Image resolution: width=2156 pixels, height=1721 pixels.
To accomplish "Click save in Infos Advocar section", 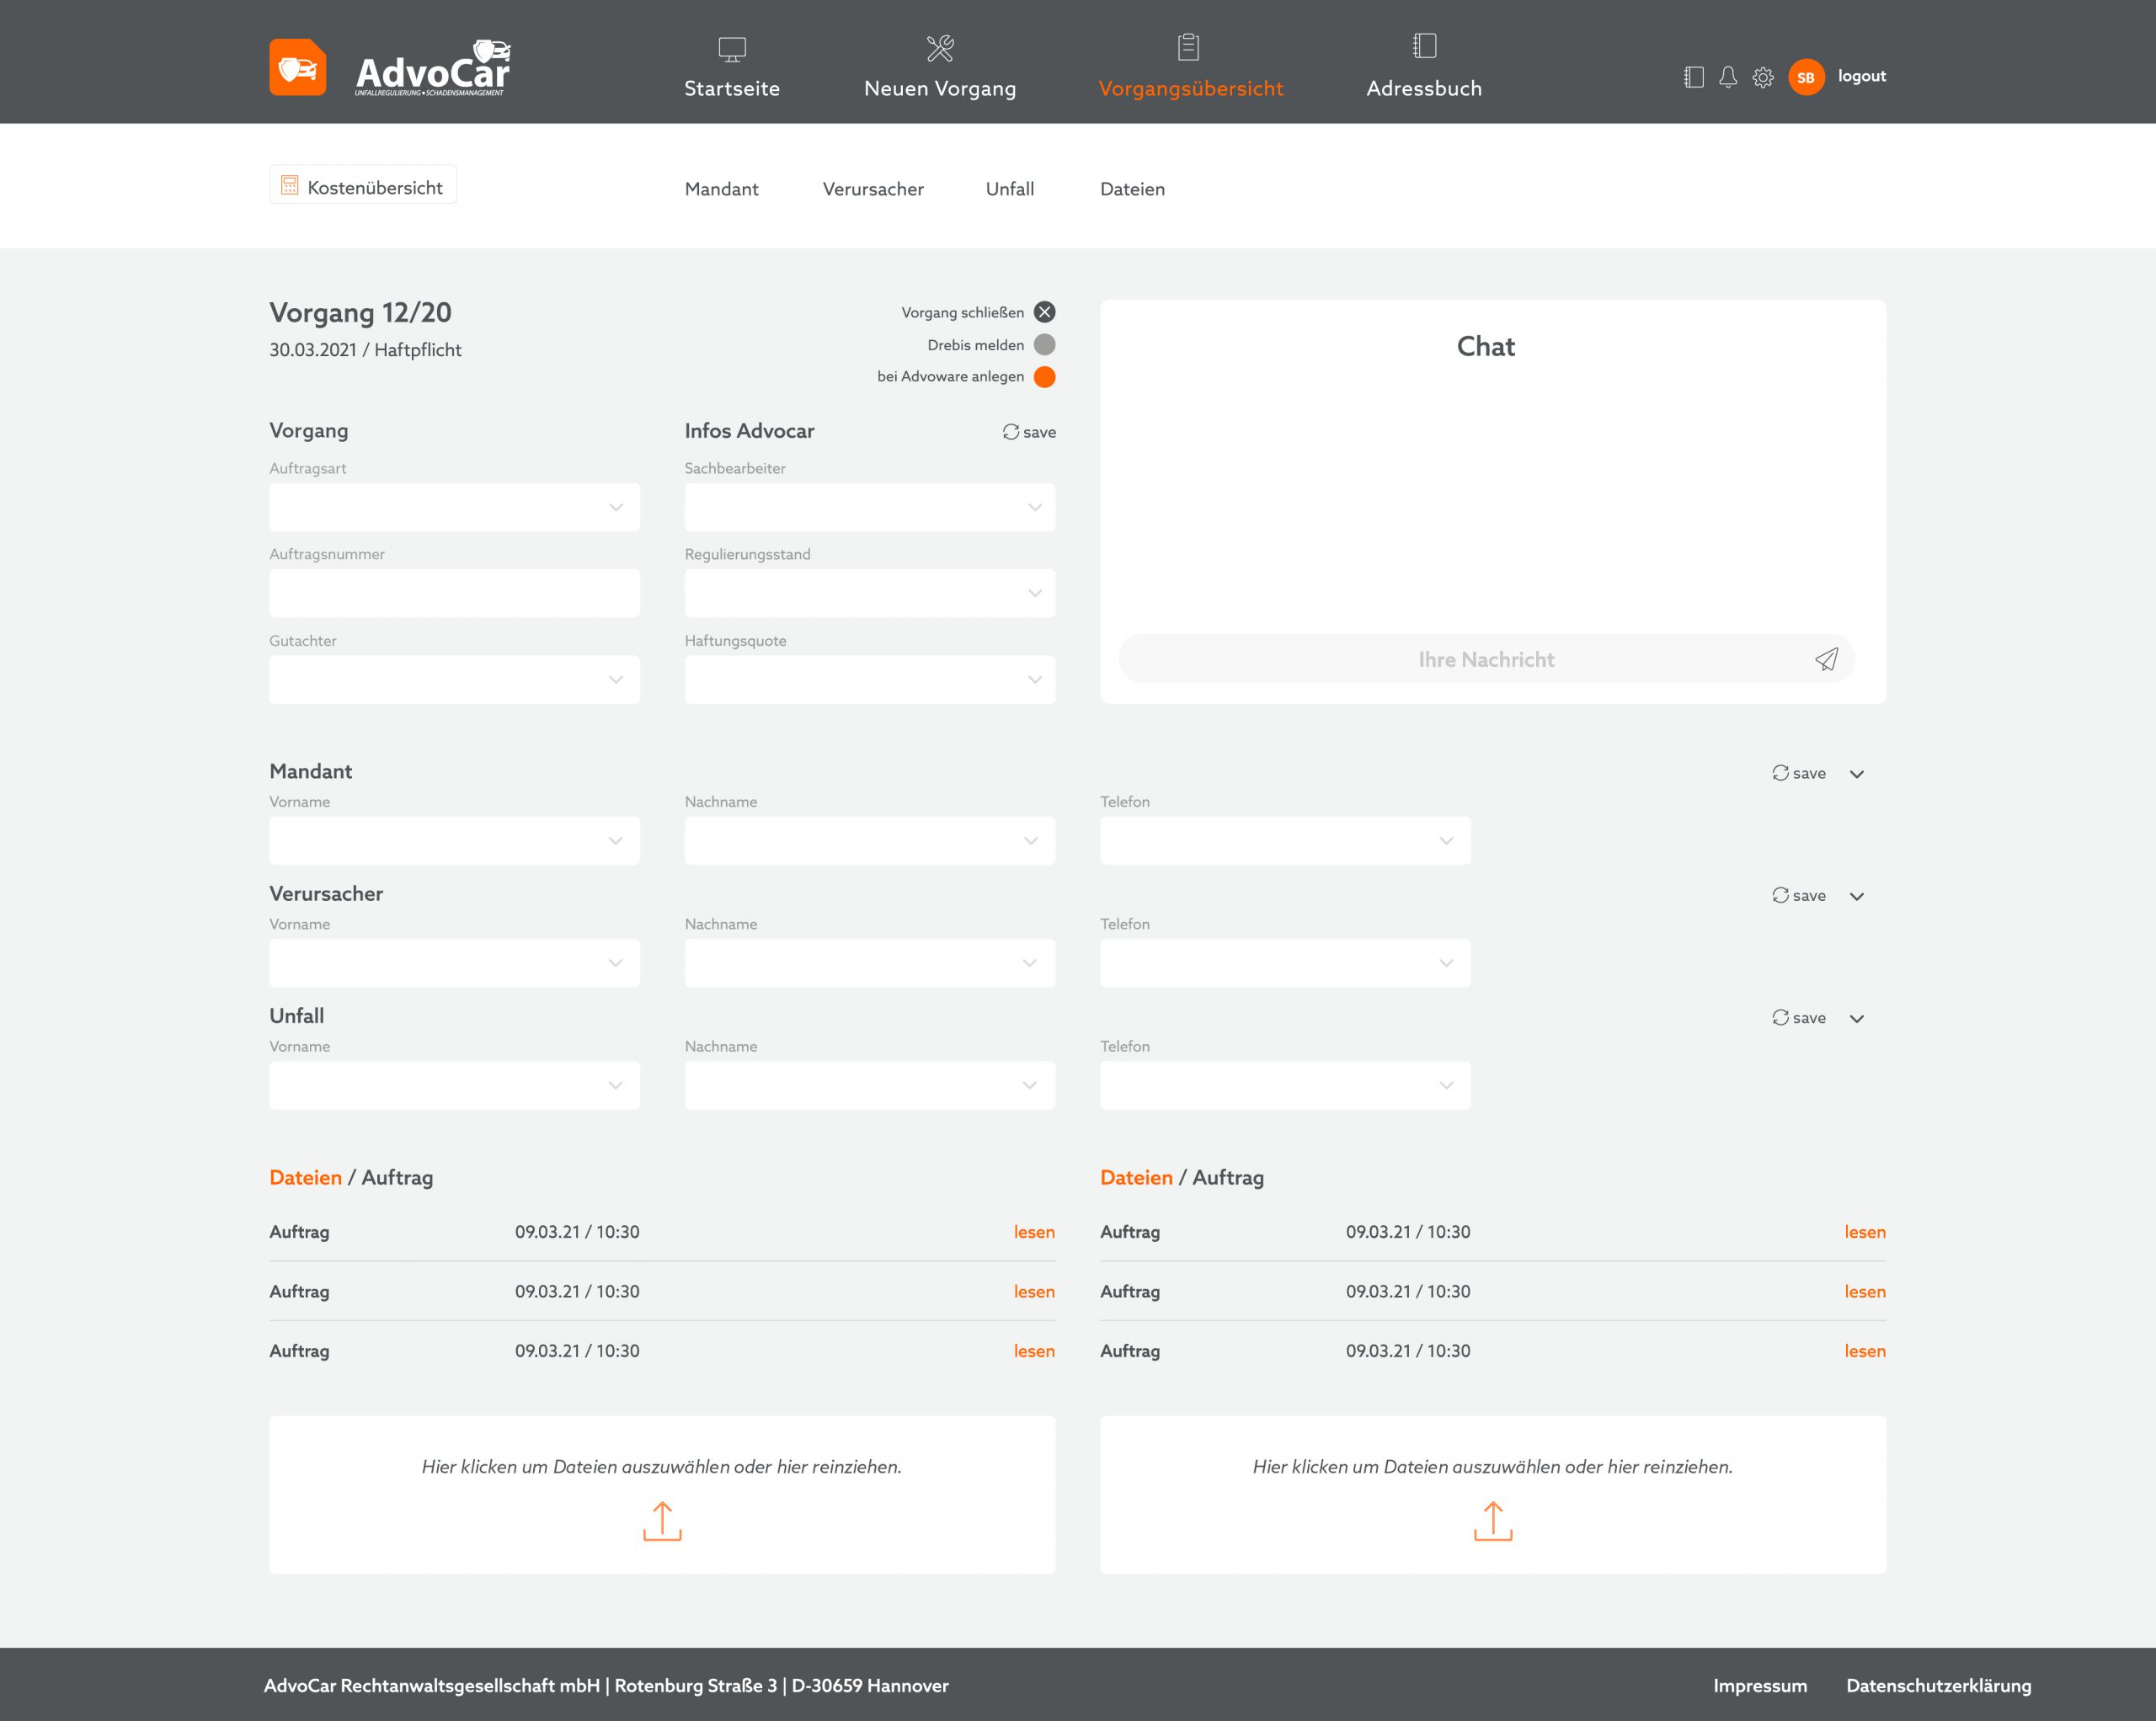I will (1029, 432).
